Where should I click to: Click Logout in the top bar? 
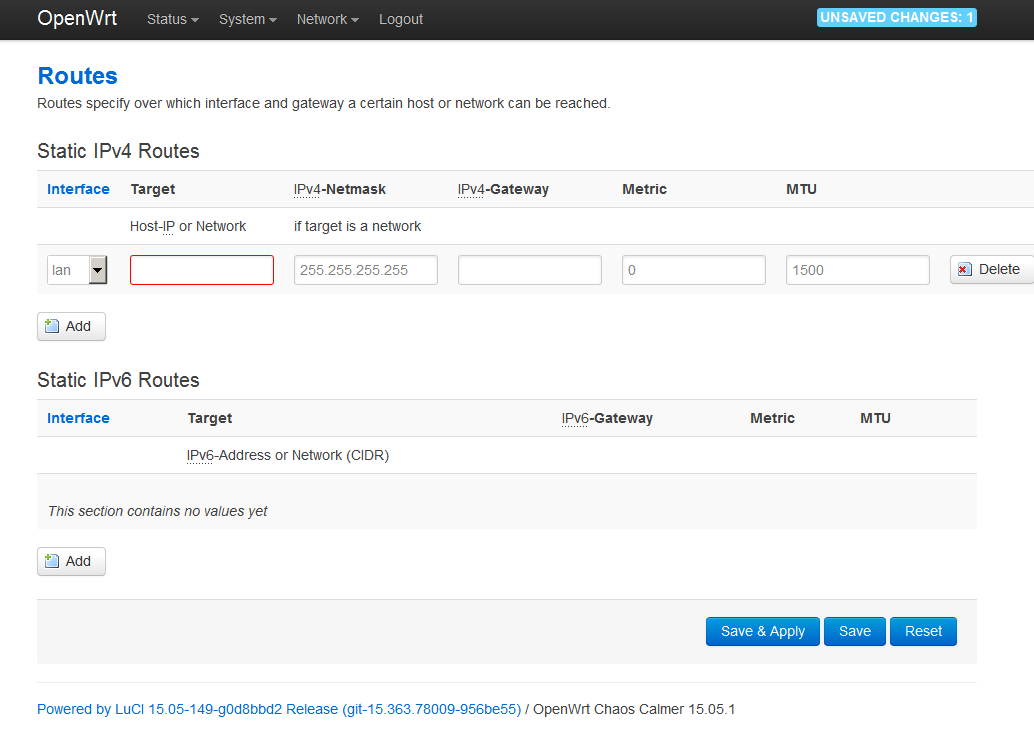[401, 19]
